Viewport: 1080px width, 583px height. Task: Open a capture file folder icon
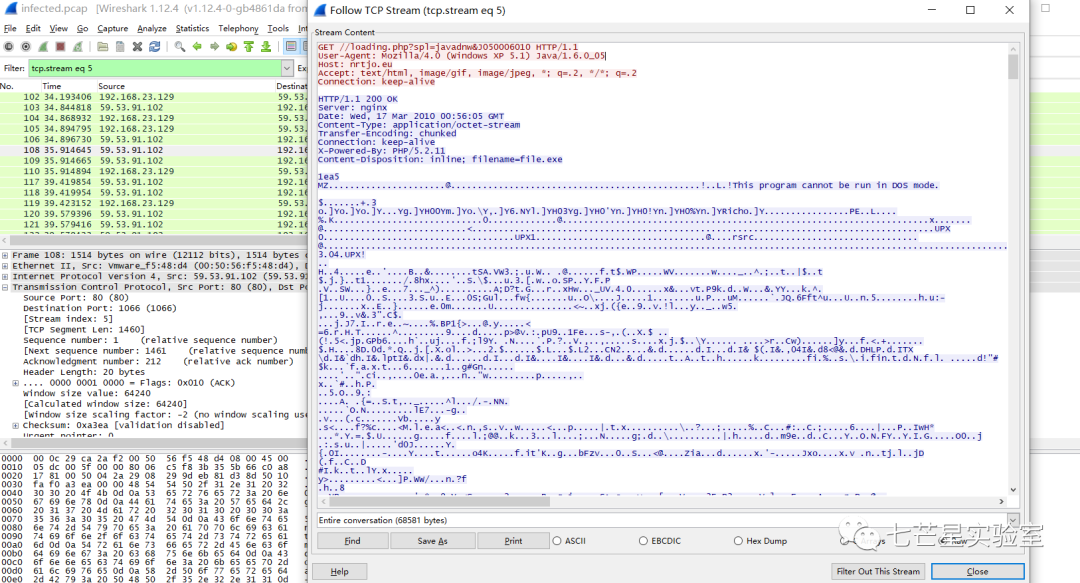(102, 46)
